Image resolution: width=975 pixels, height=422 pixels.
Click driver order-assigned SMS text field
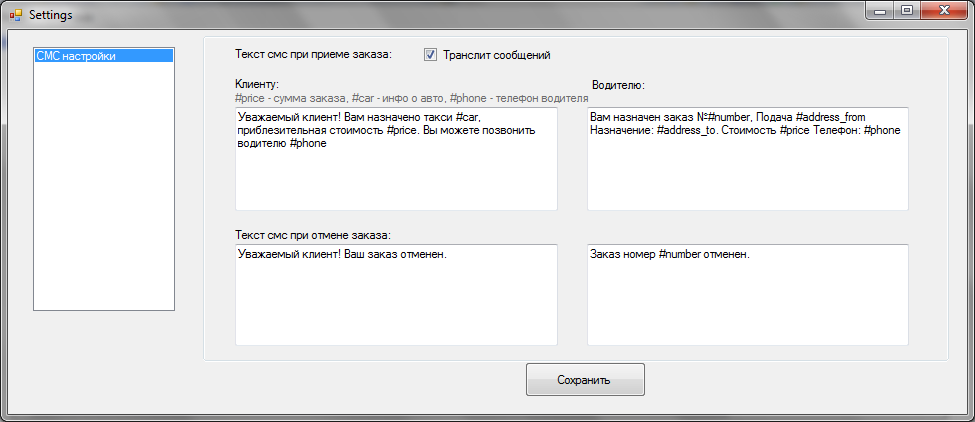(747, 175)
